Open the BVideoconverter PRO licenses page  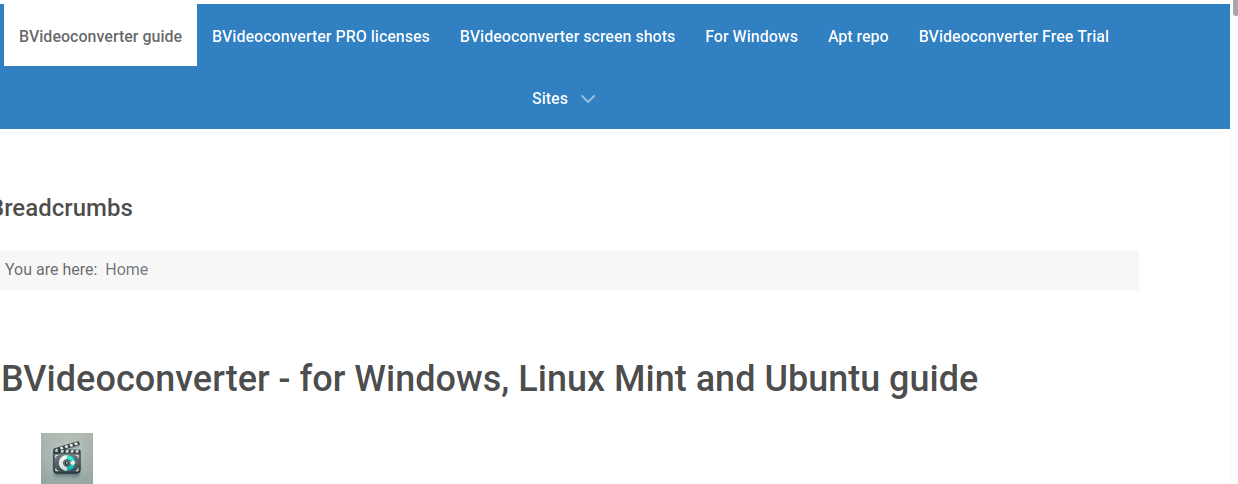321,36
